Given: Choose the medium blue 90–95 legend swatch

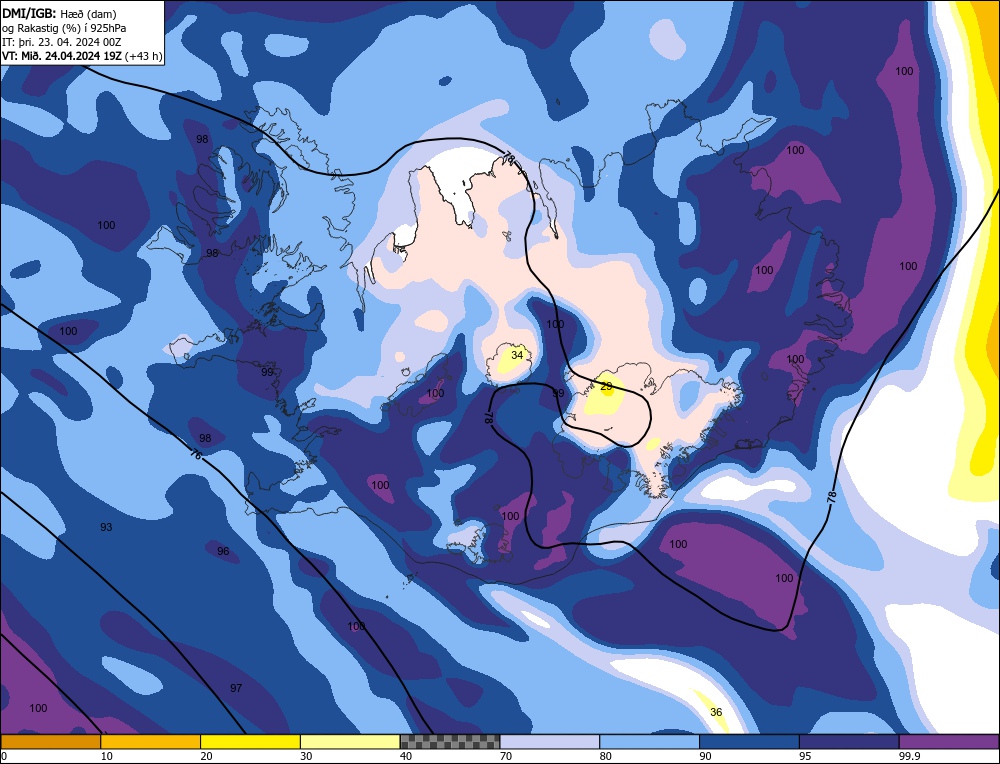Looking at the screenshot, I should pyautogui.click(x=749, y=741).
